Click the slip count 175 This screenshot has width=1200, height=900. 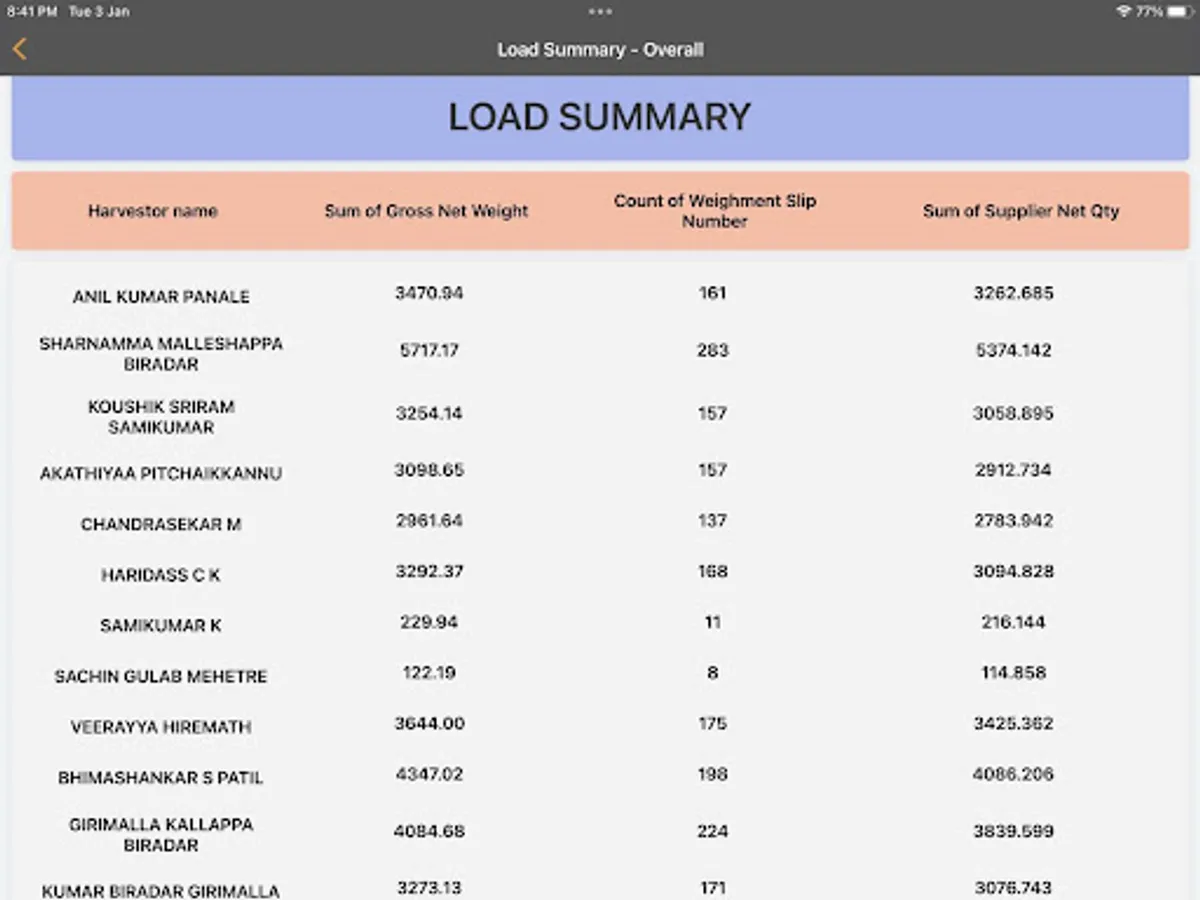click(x=712, y=724)
